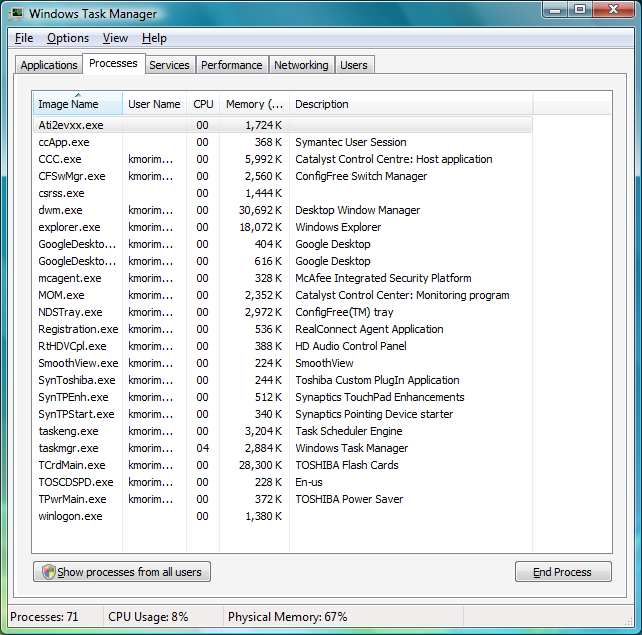Viewport: 642px width, 635px height.
Task: Click TOSHIBA Flash Cards description
Action: pyautogui.click(x=347, y=465)
